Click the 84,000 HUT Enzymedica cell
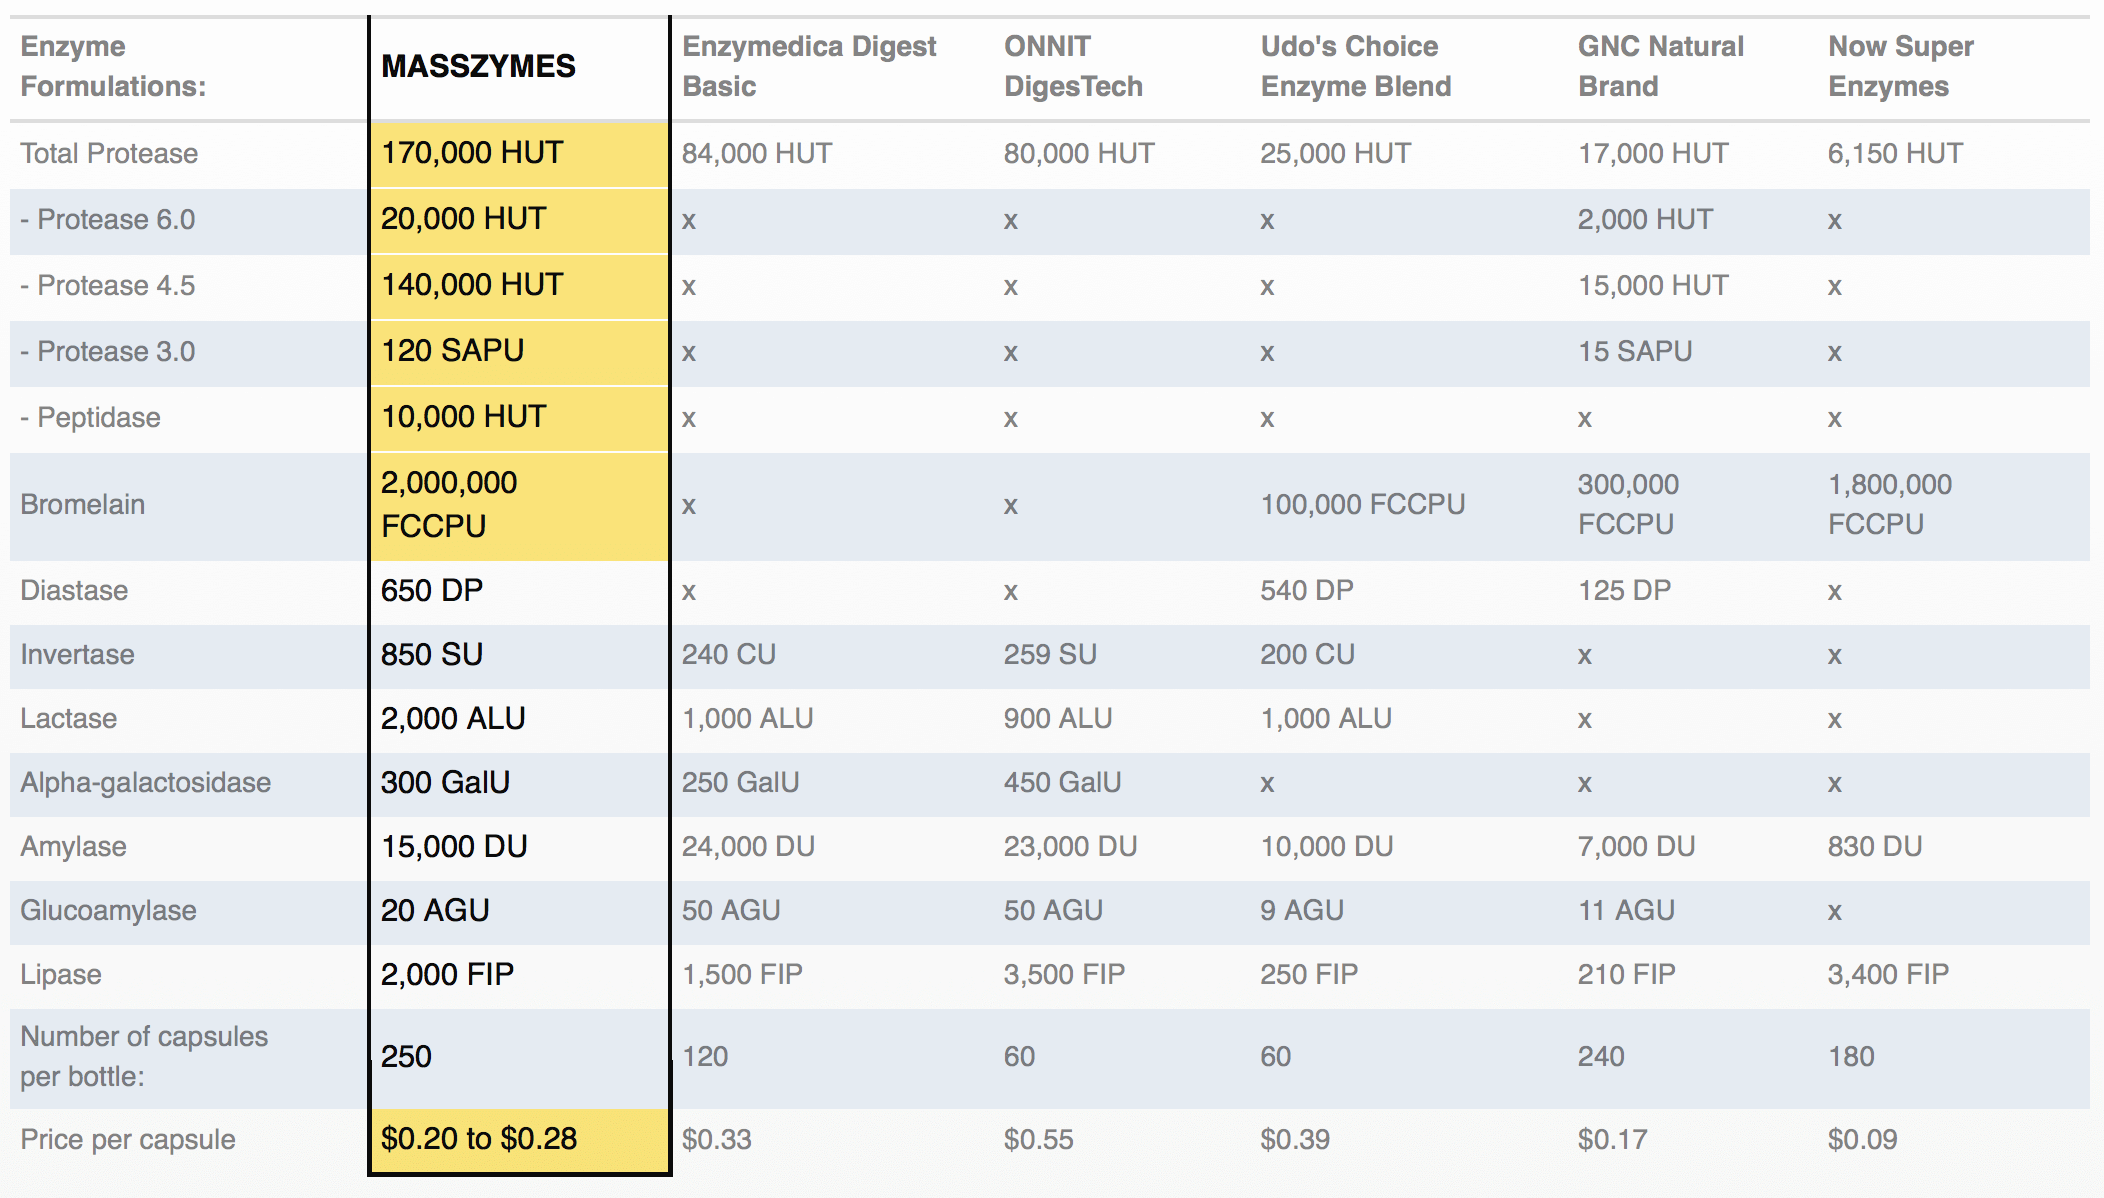This screenshot has height=1198, width=2104. [x=756, y=154]
